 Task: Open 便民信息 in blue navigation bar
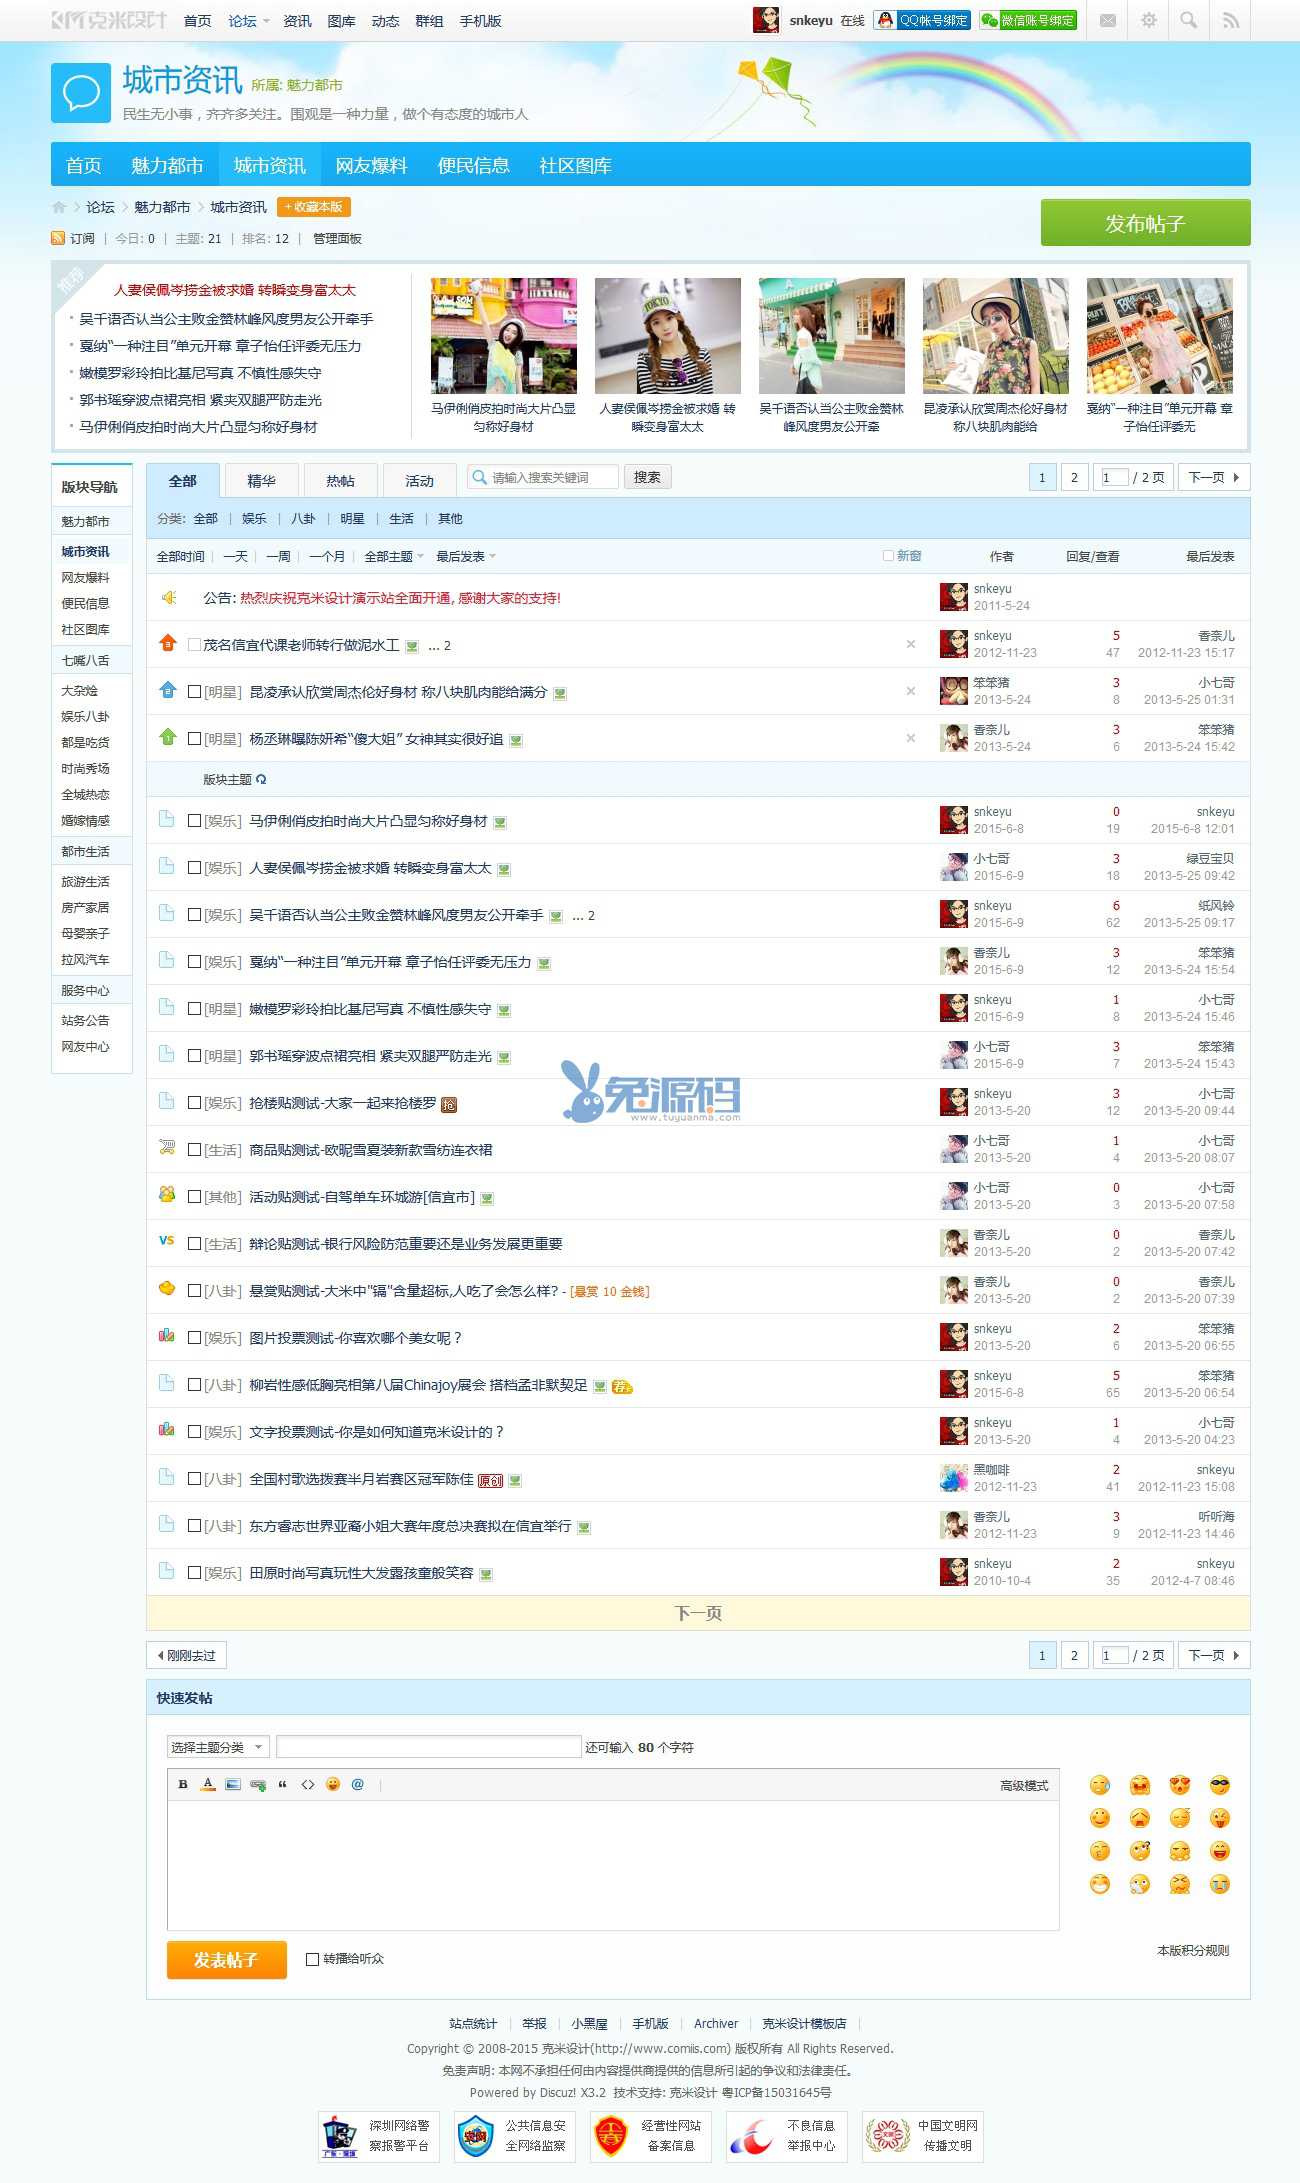[473, 165]
